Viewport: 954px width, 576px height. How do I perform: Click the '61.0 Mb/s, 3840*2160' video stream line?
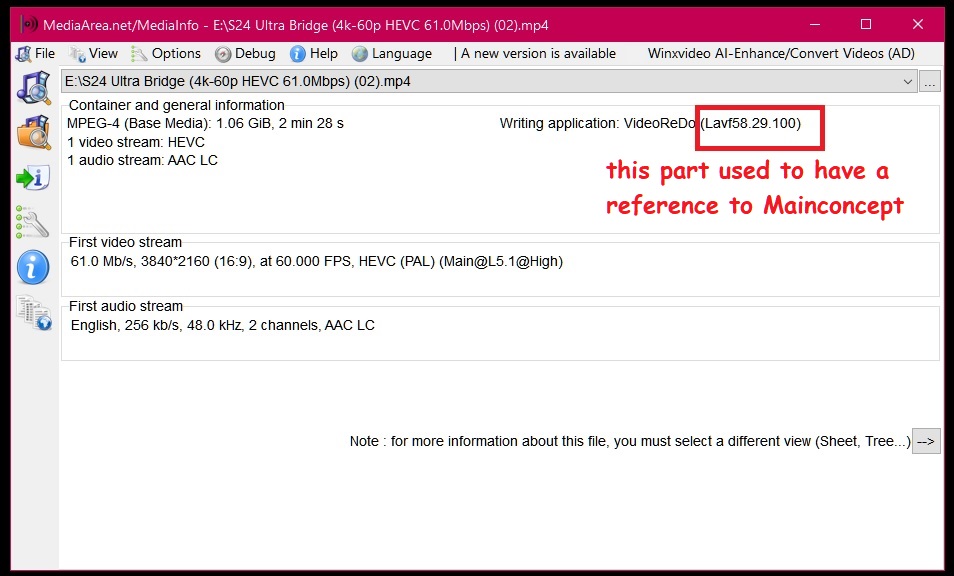(316, 262)
